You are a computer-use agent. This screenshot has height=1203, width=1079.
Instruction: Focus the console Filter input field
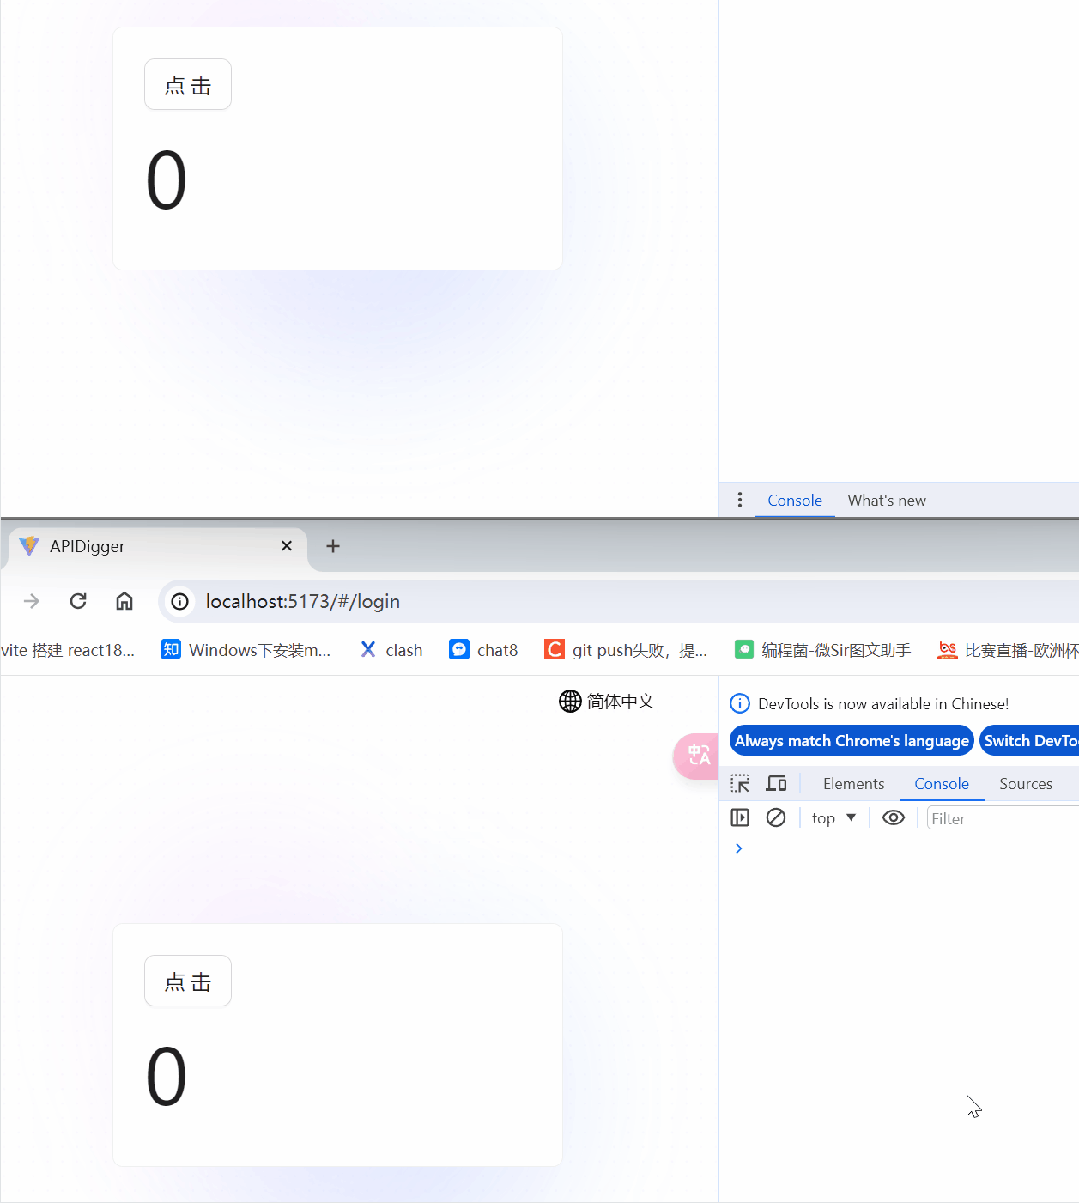(1000, 818)
